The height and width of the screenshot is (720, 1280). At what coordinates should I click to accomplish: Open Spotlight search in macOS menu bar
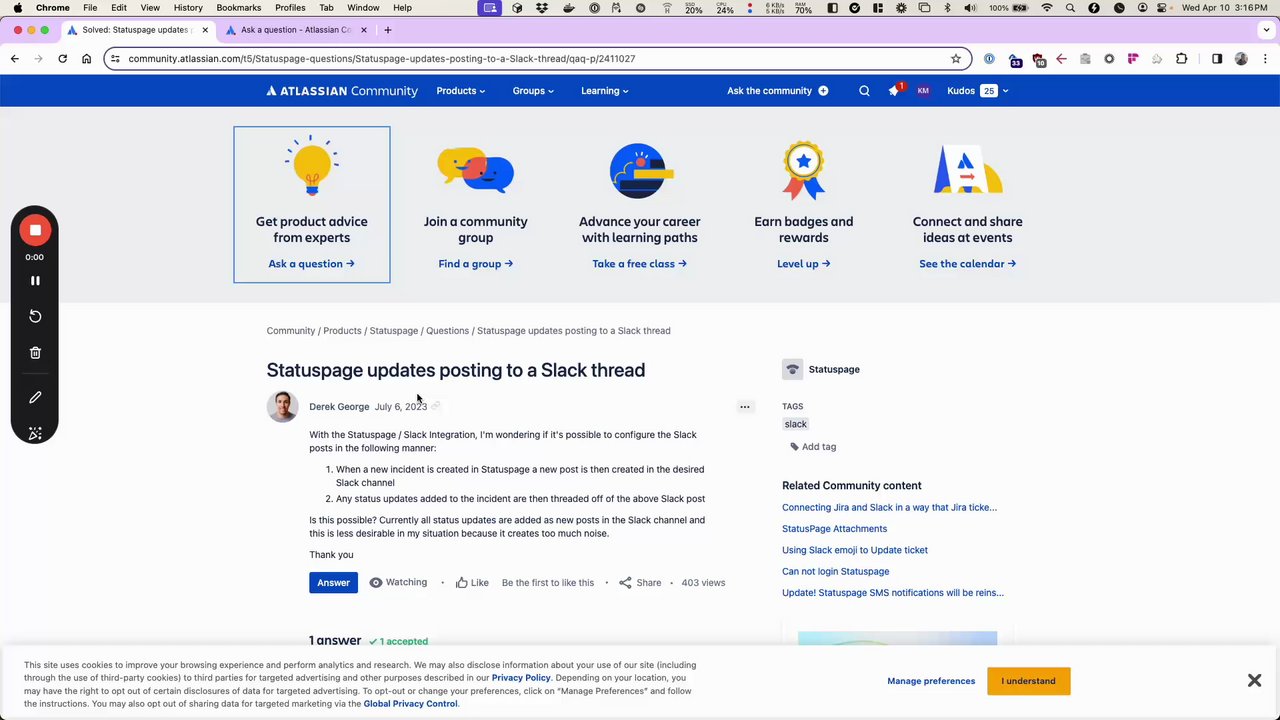pyautogui.click(x=1070, y=8)
